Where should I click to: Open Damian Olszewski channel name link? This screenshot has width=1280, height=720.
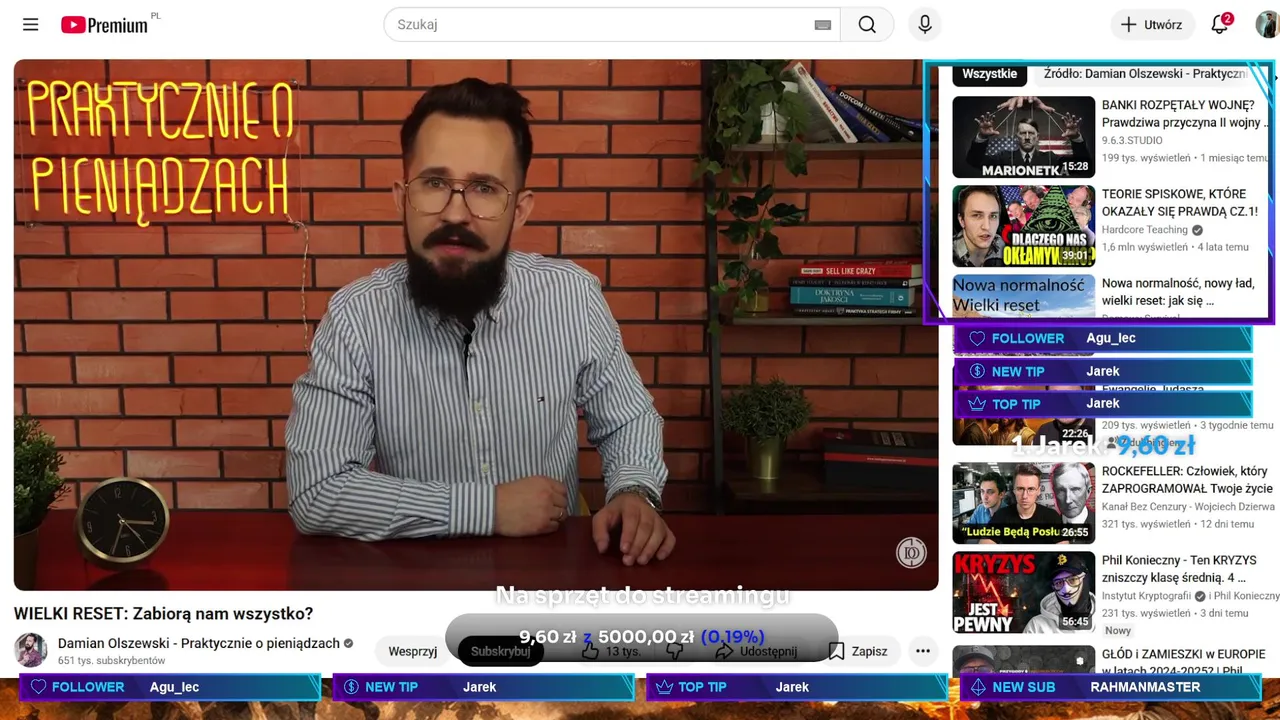pos(199,643)
